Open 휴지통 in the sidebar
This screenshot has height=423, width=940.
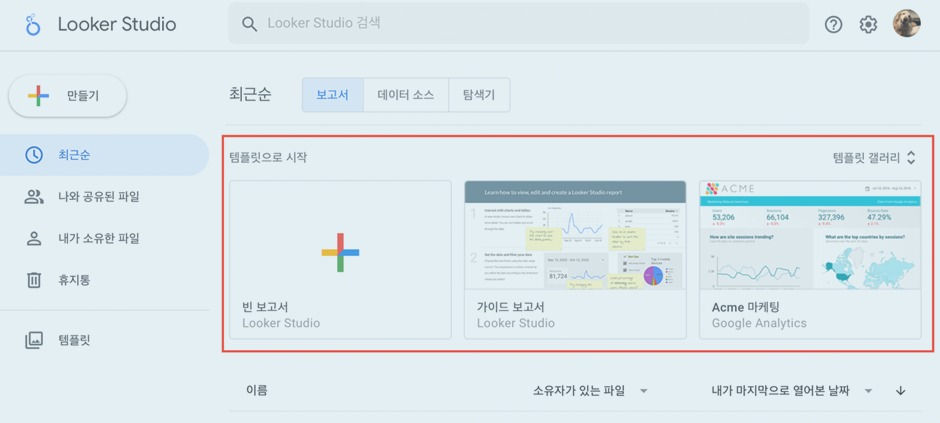[x=104, y=280]
